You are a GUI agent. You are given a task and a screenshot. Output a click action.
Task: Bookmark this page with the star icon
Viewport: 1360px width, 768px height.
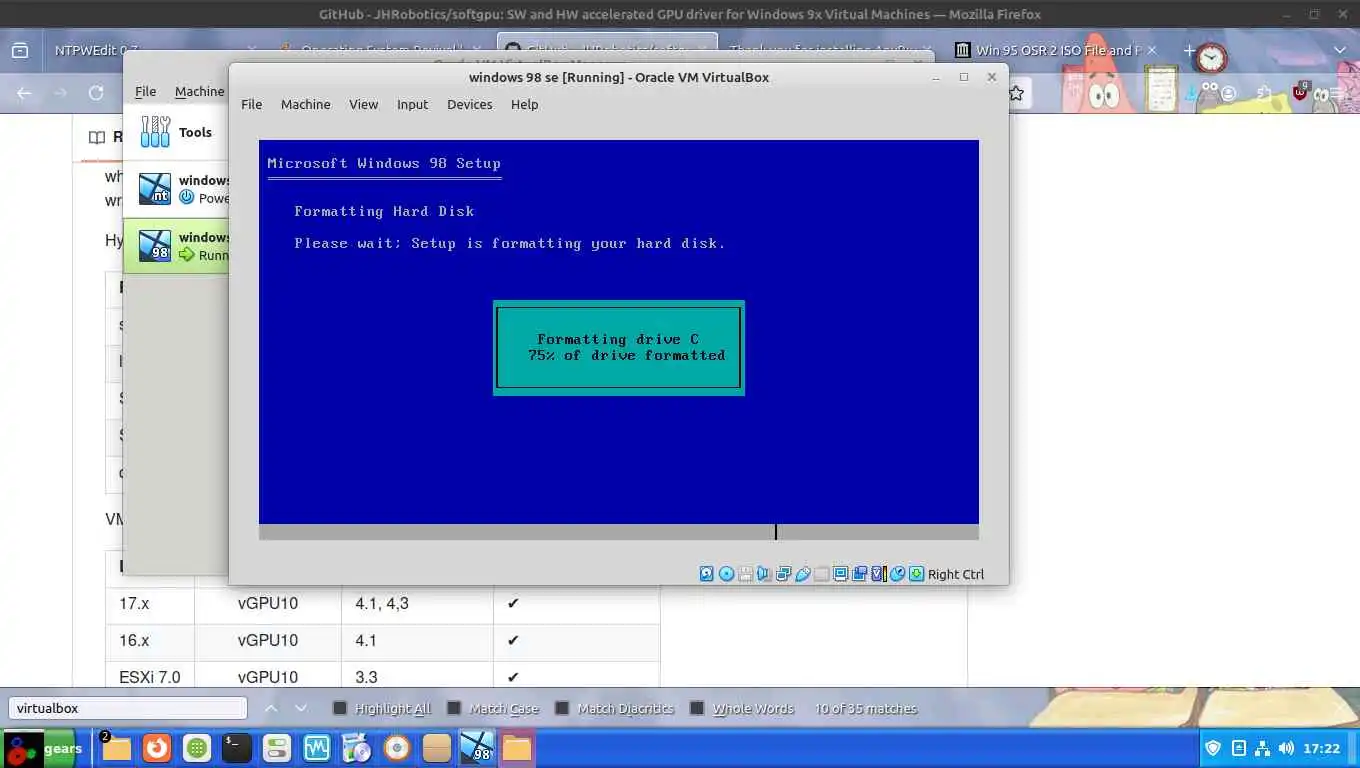1017,93
